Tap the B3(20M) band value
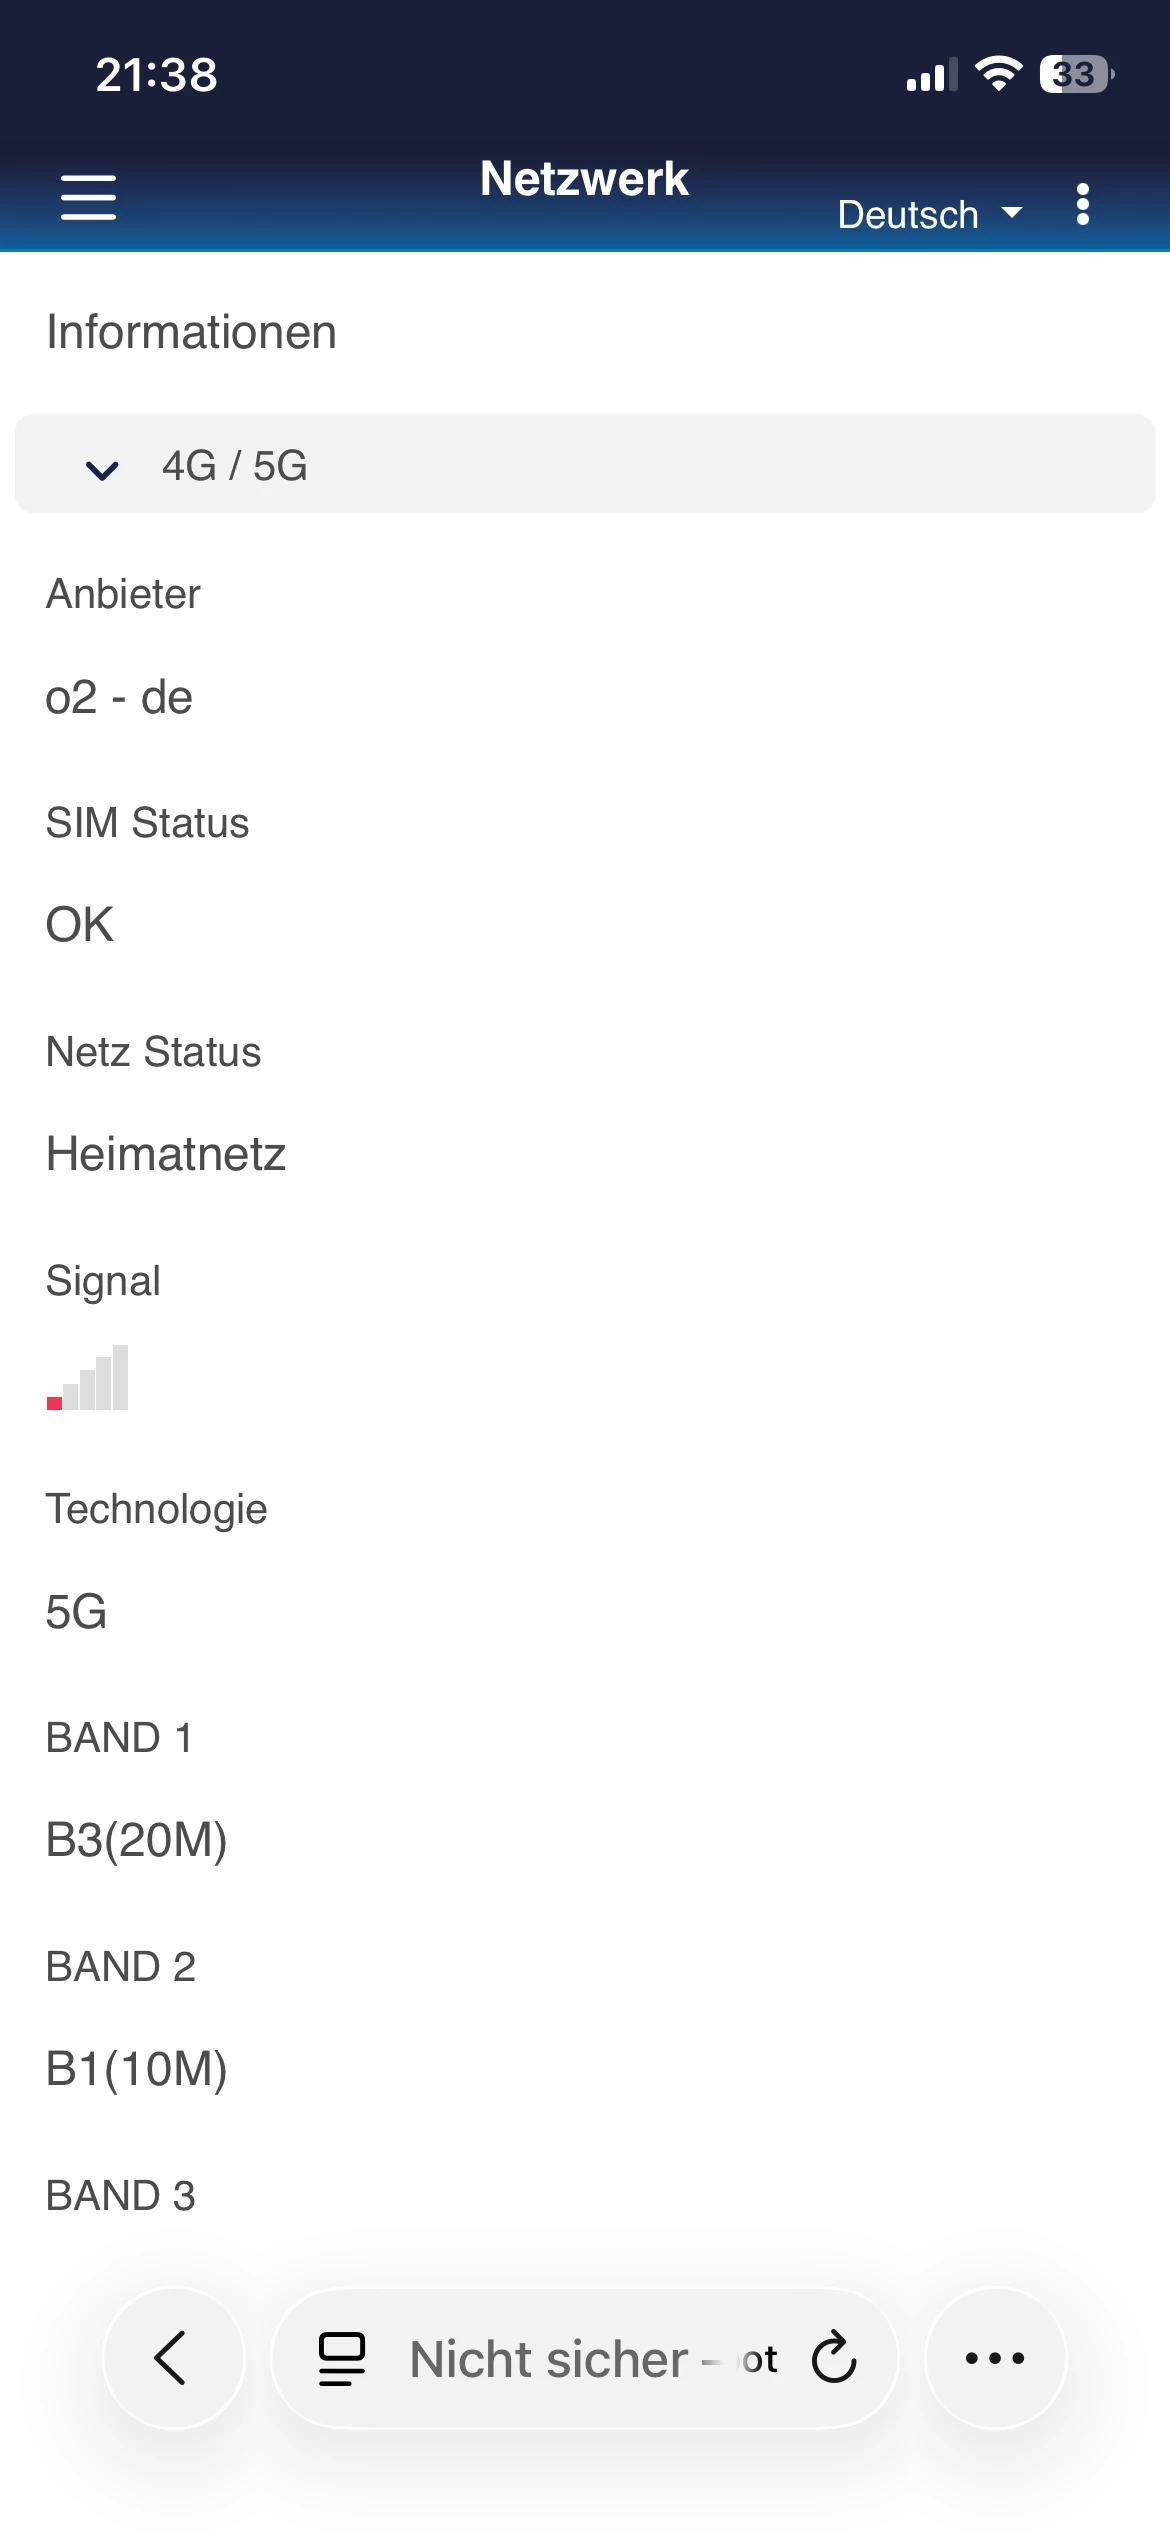Image resolution: width=1170 pixels, height=2532 pixels. pos(137,1840)
